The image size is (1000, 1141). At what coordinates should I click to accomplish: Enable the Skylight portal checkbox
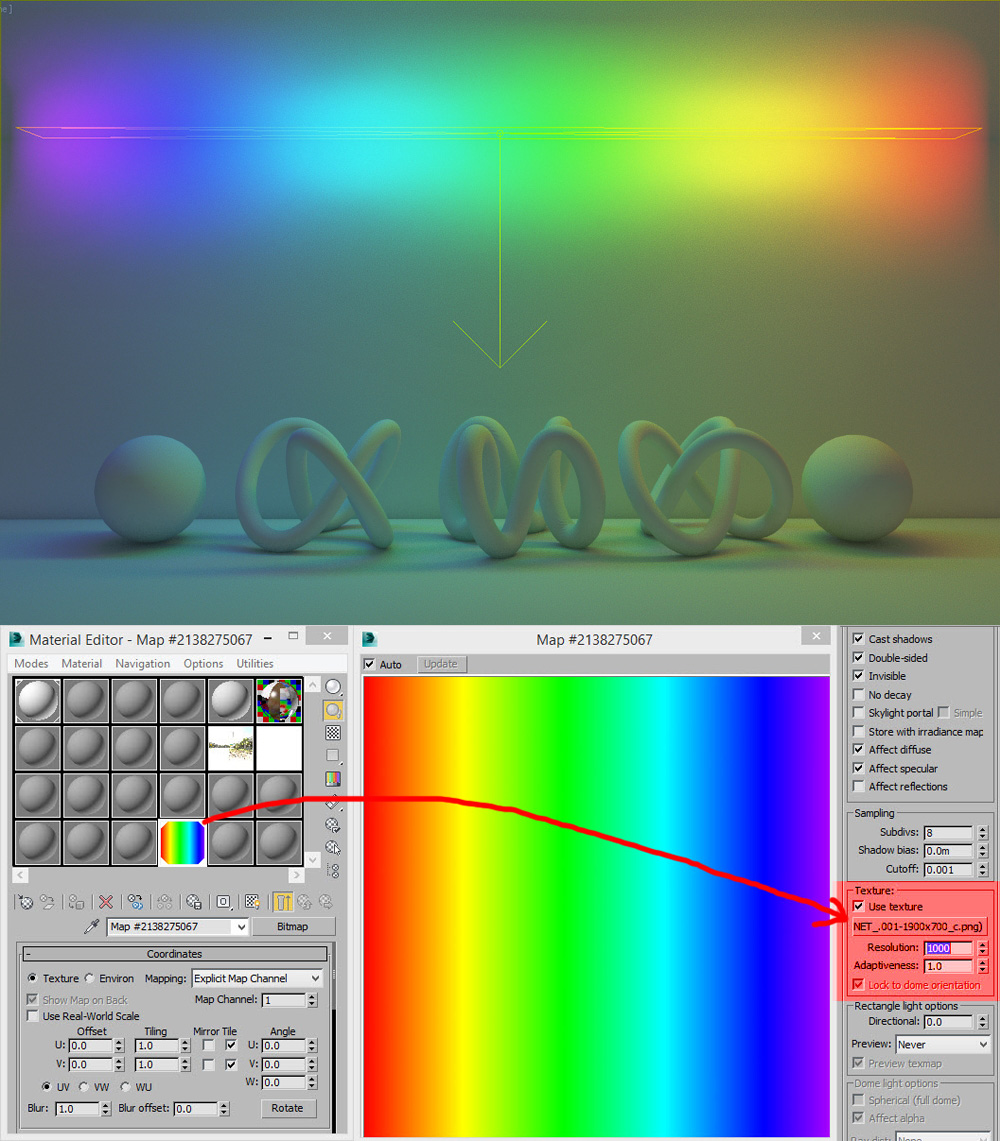[x=858, y=713]
